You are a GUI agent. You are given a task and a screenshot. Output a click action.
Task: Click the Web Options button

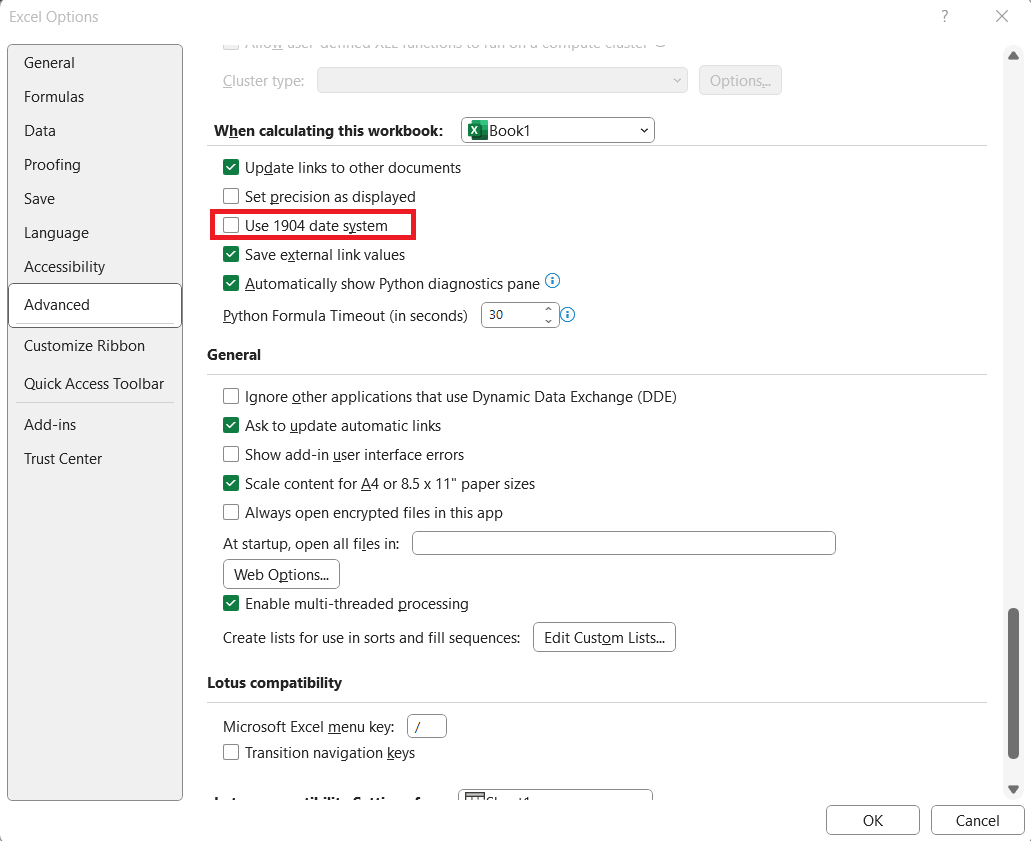point(281,574)
